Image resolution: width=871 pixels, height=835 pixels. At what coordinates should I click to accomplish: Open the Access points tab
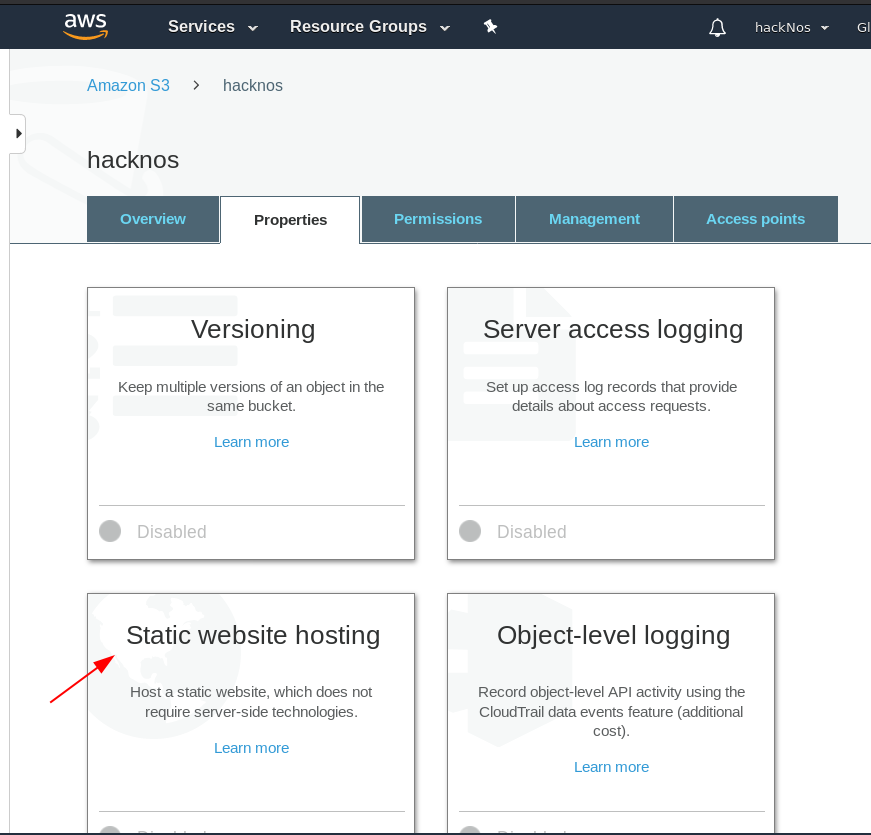coord(755,219)
